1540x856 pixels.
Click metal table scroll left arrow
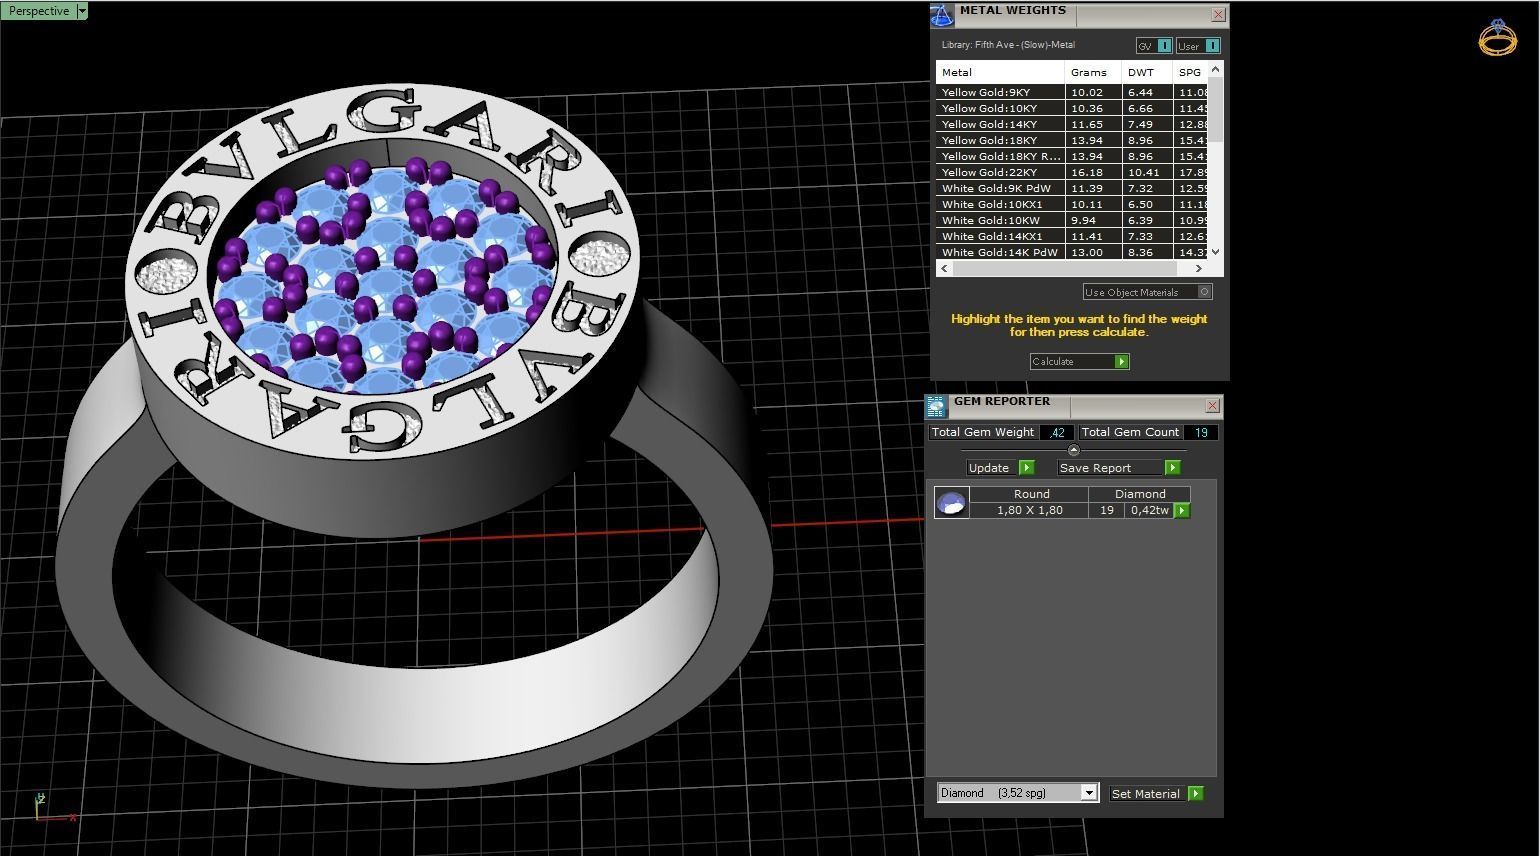(945, 268)
